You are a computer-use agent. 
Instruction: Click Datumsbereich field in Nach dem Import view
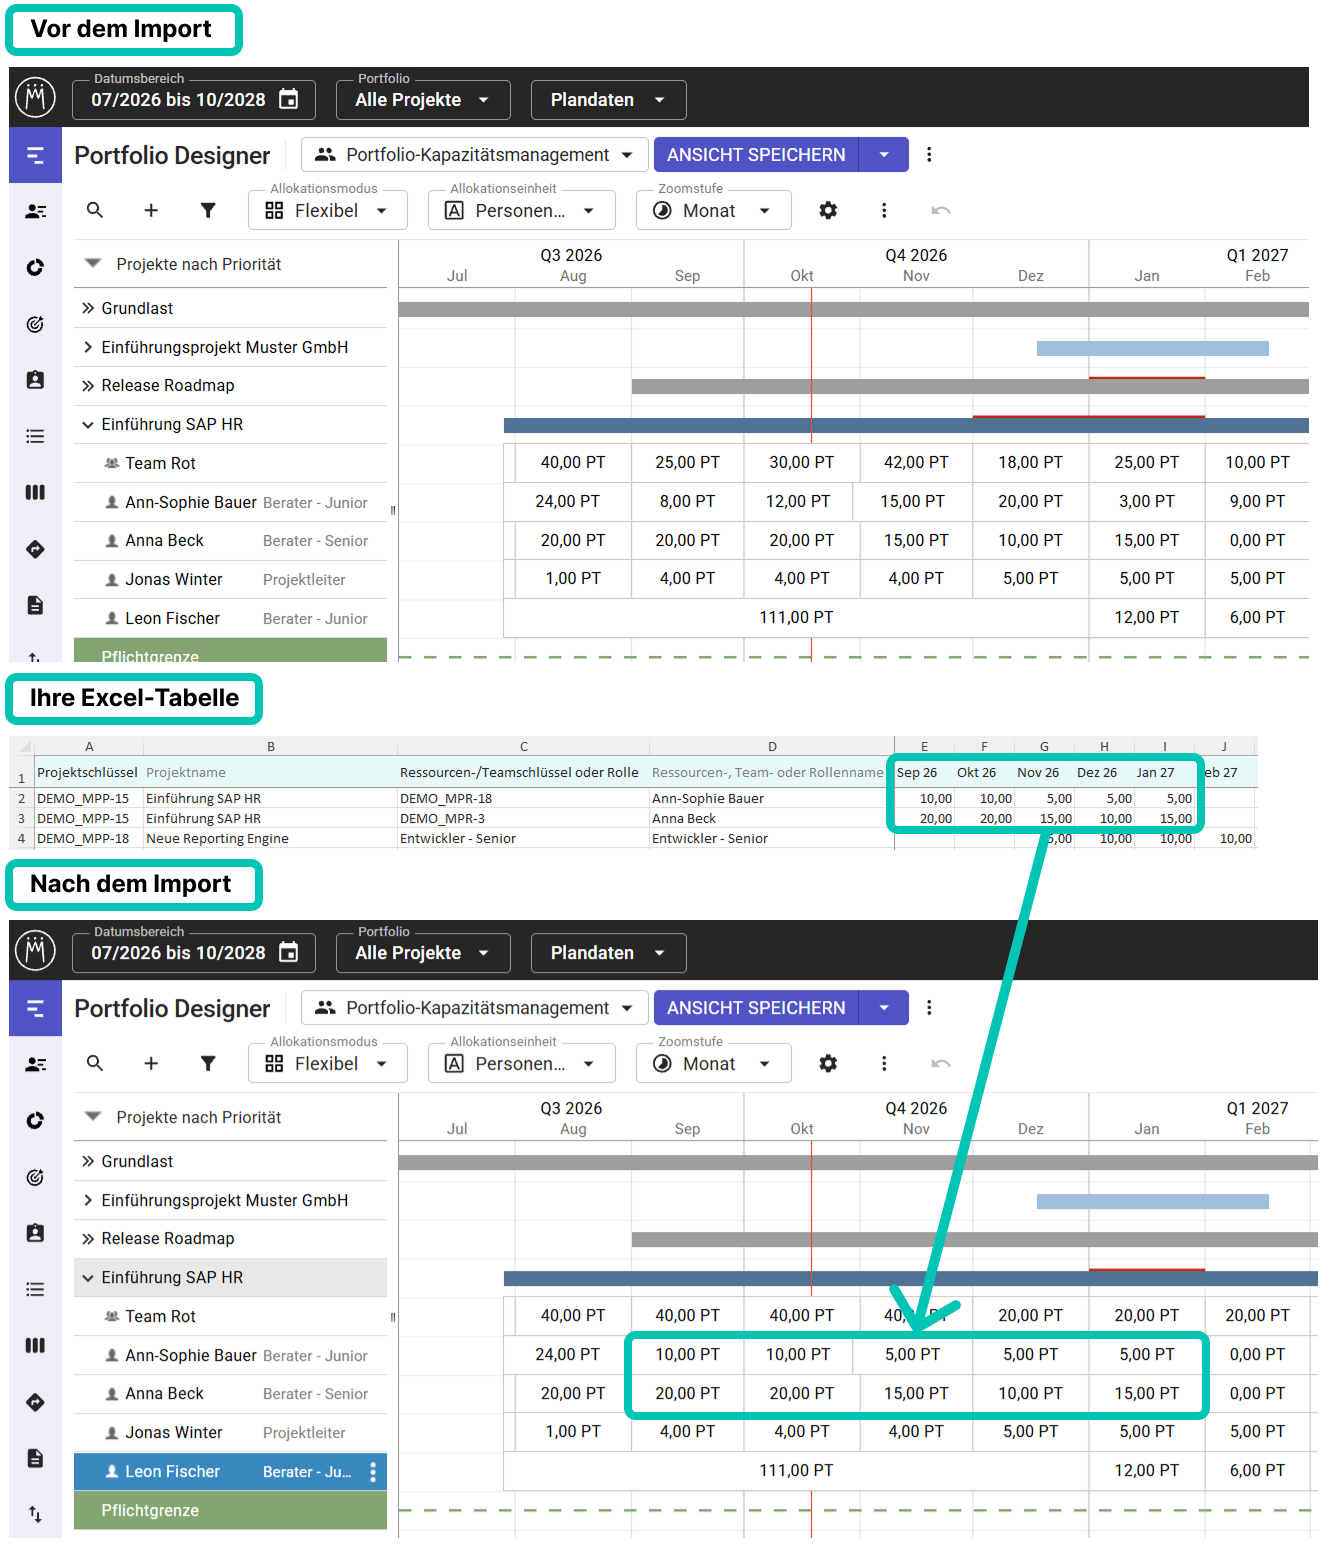pos(194,953)
